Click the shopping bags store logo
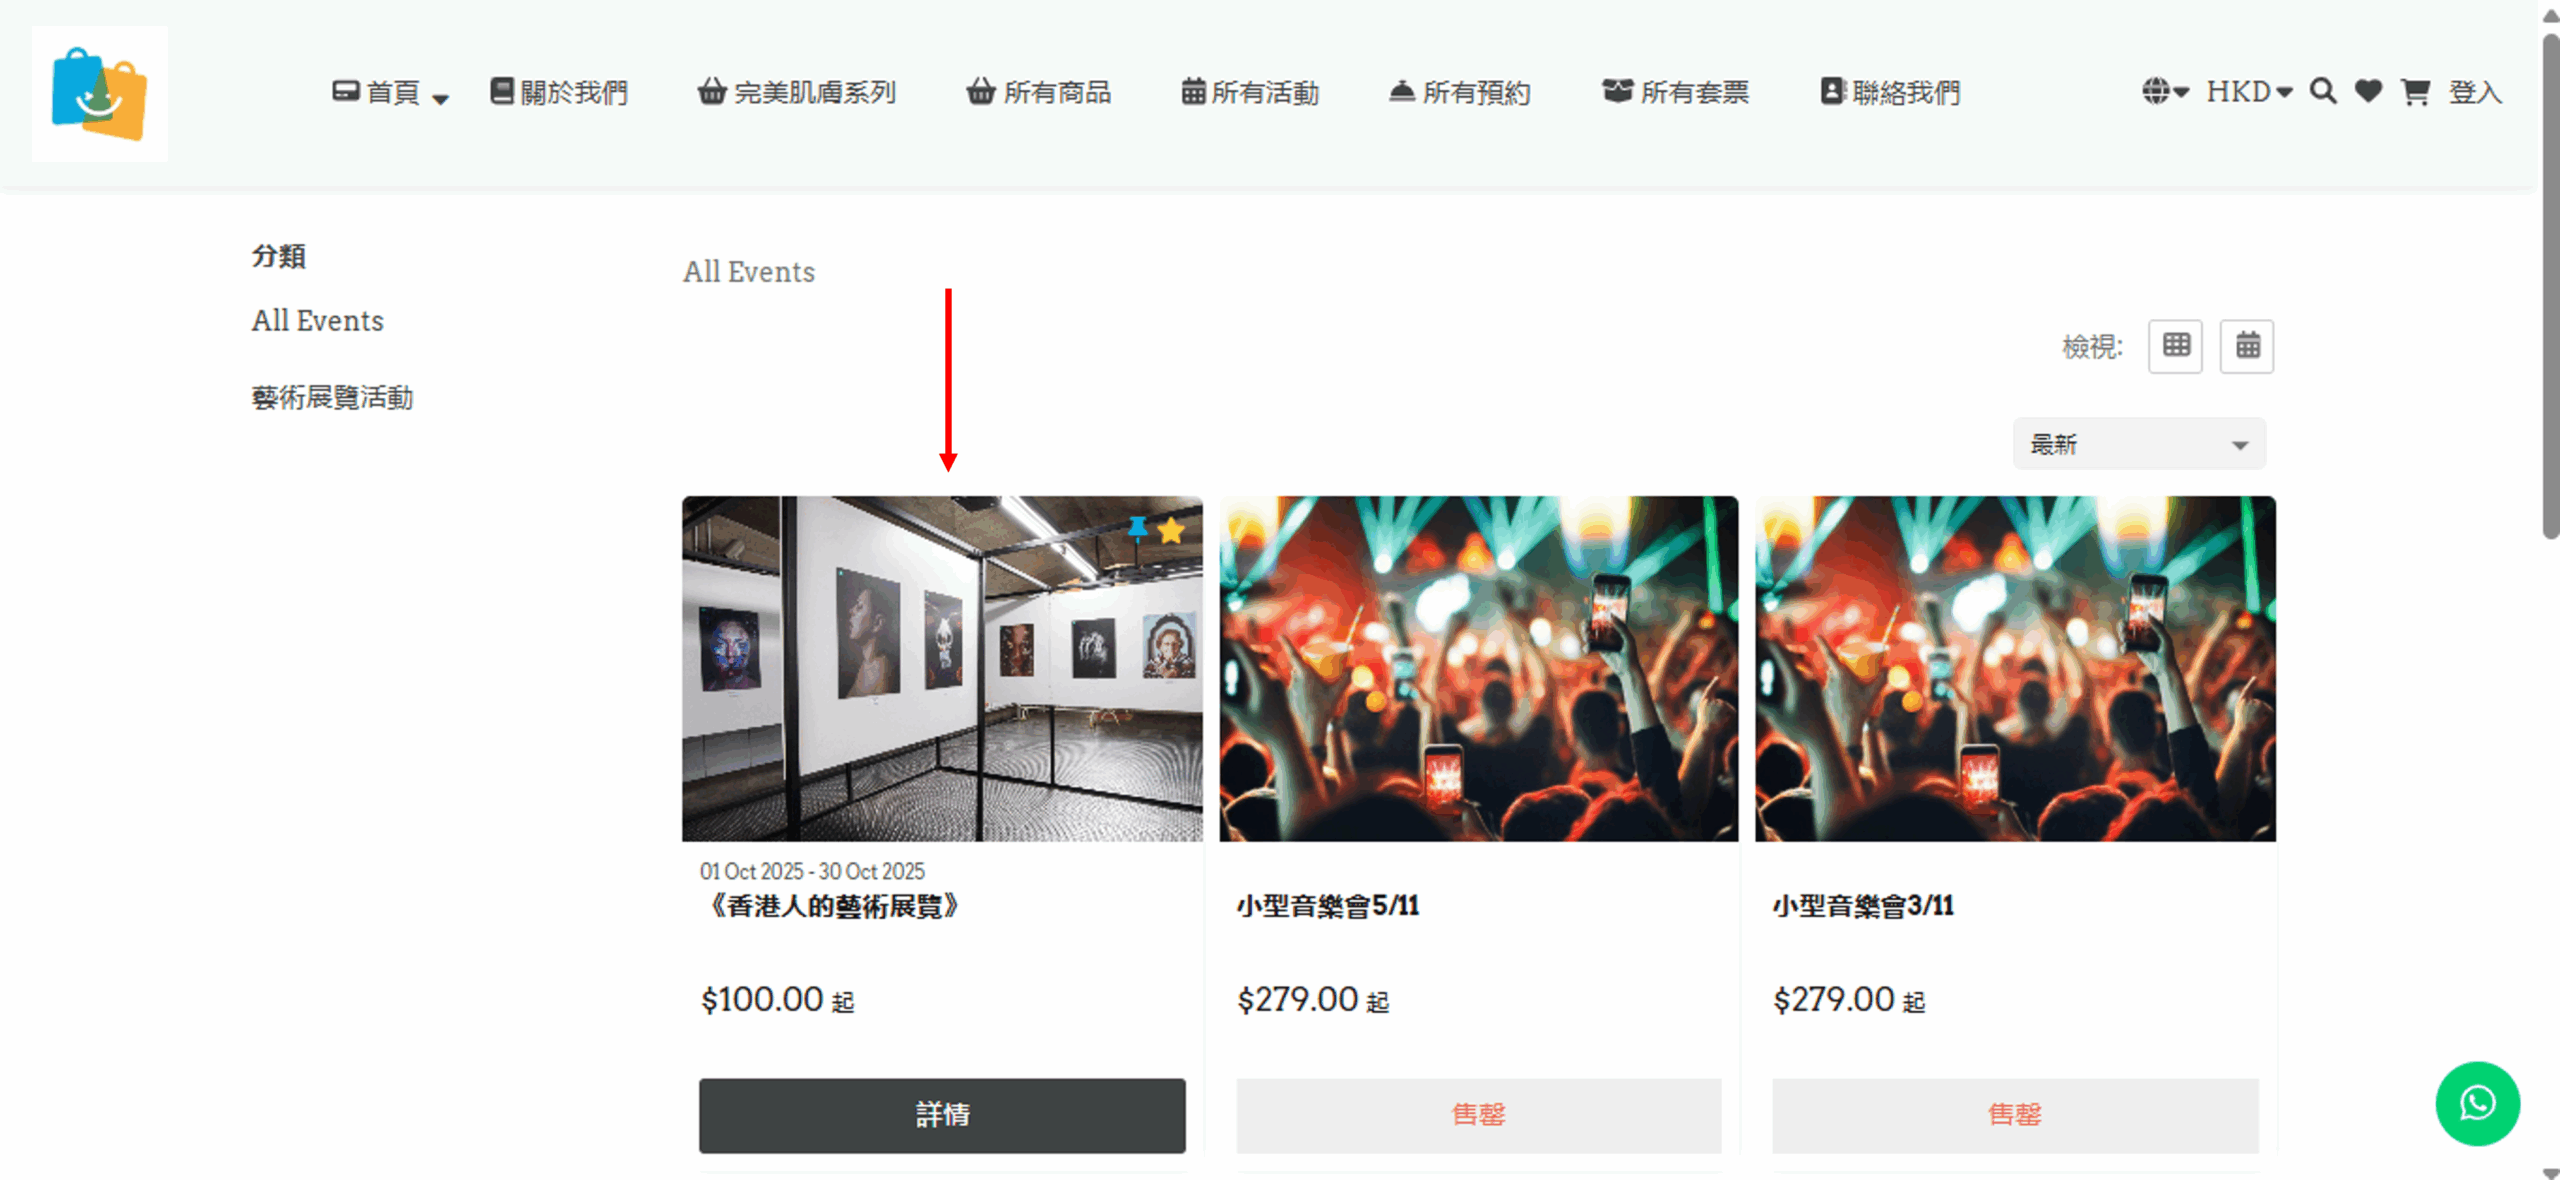This screenshot has height=1180, width=2560. pyautogui.click(x=100, y=94)
